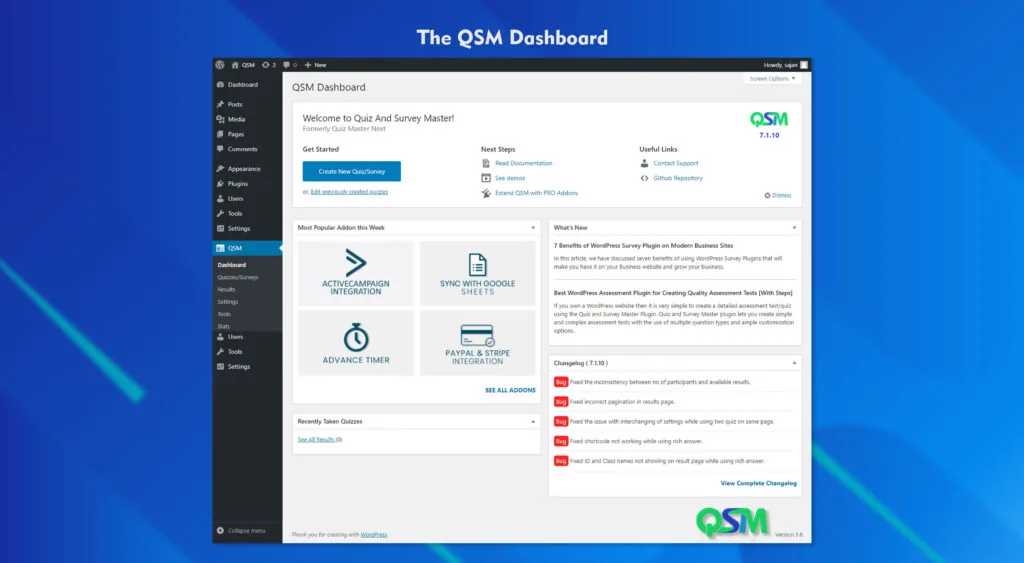
Task: Dismiss the welcome panel
Action: (x=778, y=195)
